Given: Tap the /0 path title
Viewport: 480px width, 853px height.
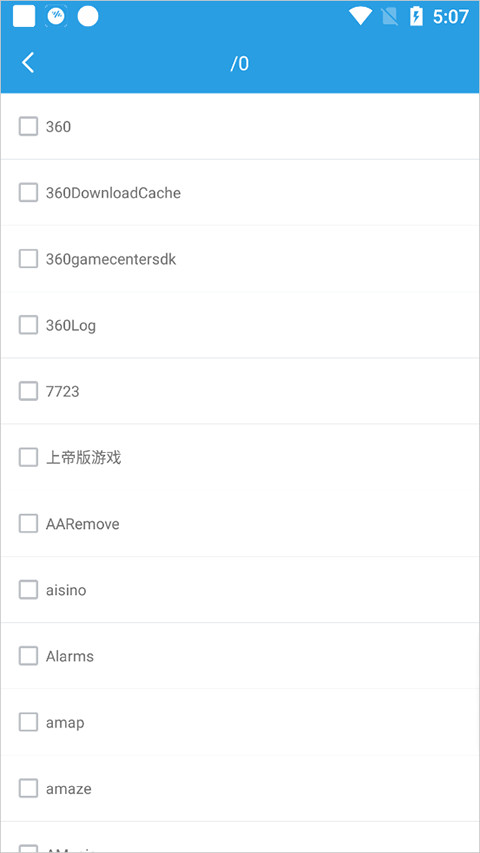Looking at the screenshot, I should pos(239,64).
